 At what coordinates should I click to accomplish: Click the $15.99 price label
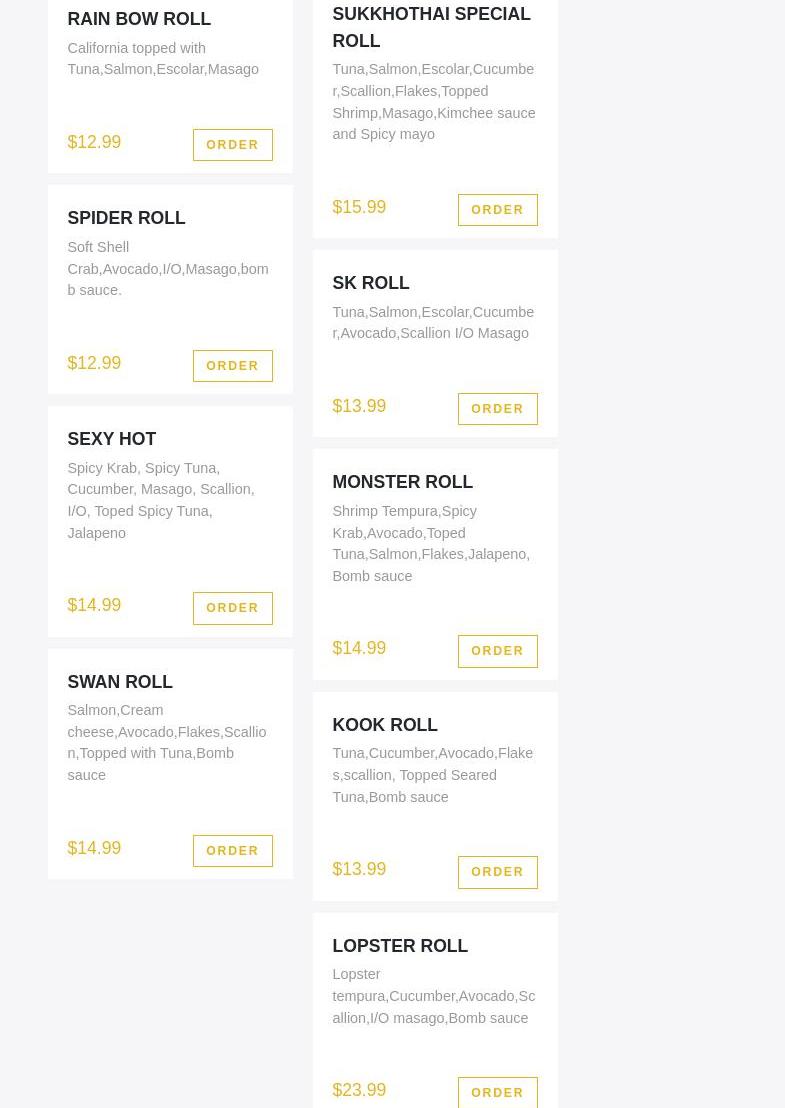pyautogui.click(x=359, y=207)
